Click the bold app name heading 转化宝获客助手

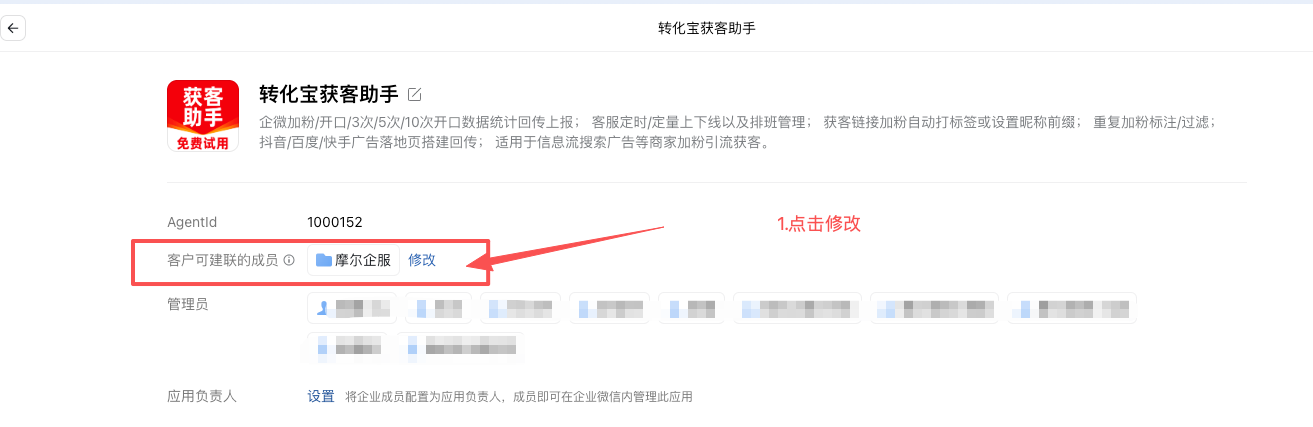point(329,94)
